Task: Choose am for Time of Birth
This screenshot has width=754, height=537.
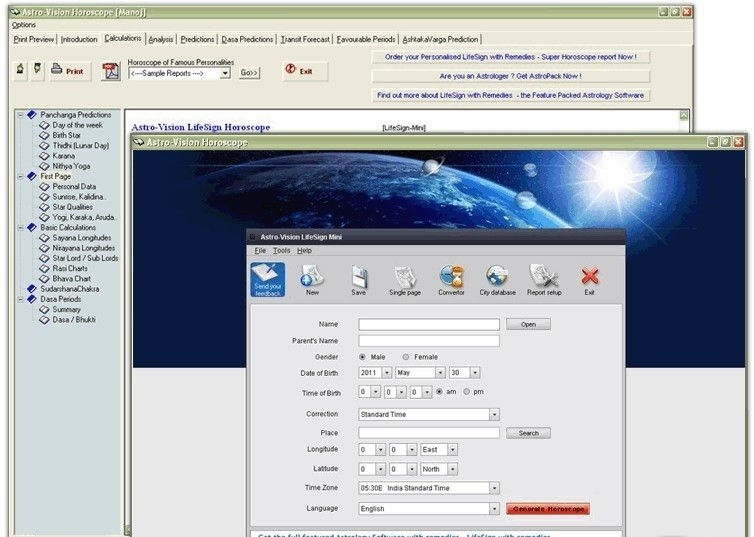Action: pyautogui.click(x=439, y=392)
